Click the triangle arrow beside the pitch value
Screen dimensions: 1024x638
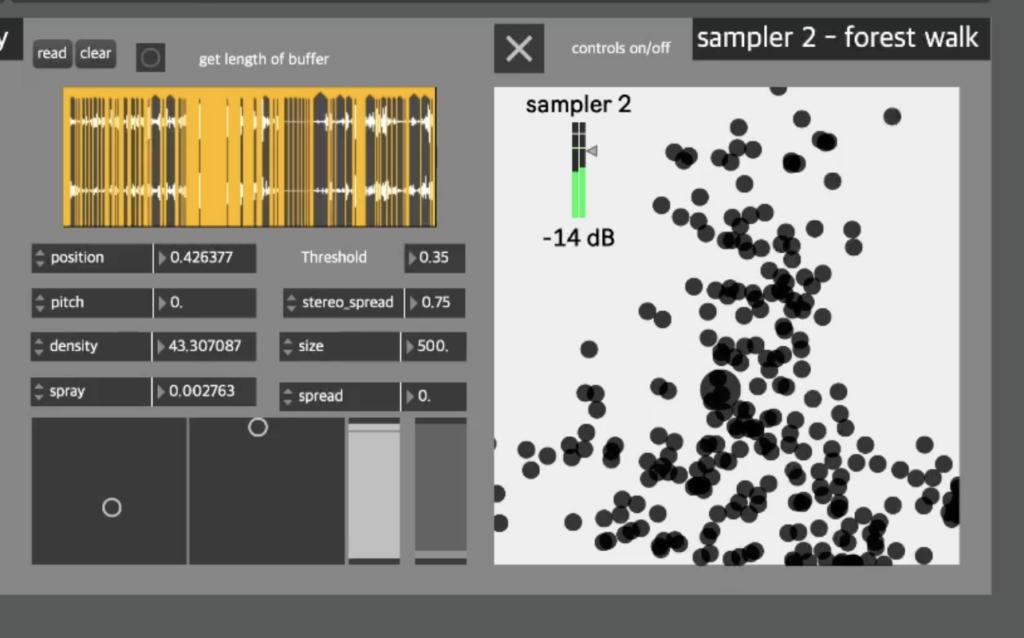point(164,302)
